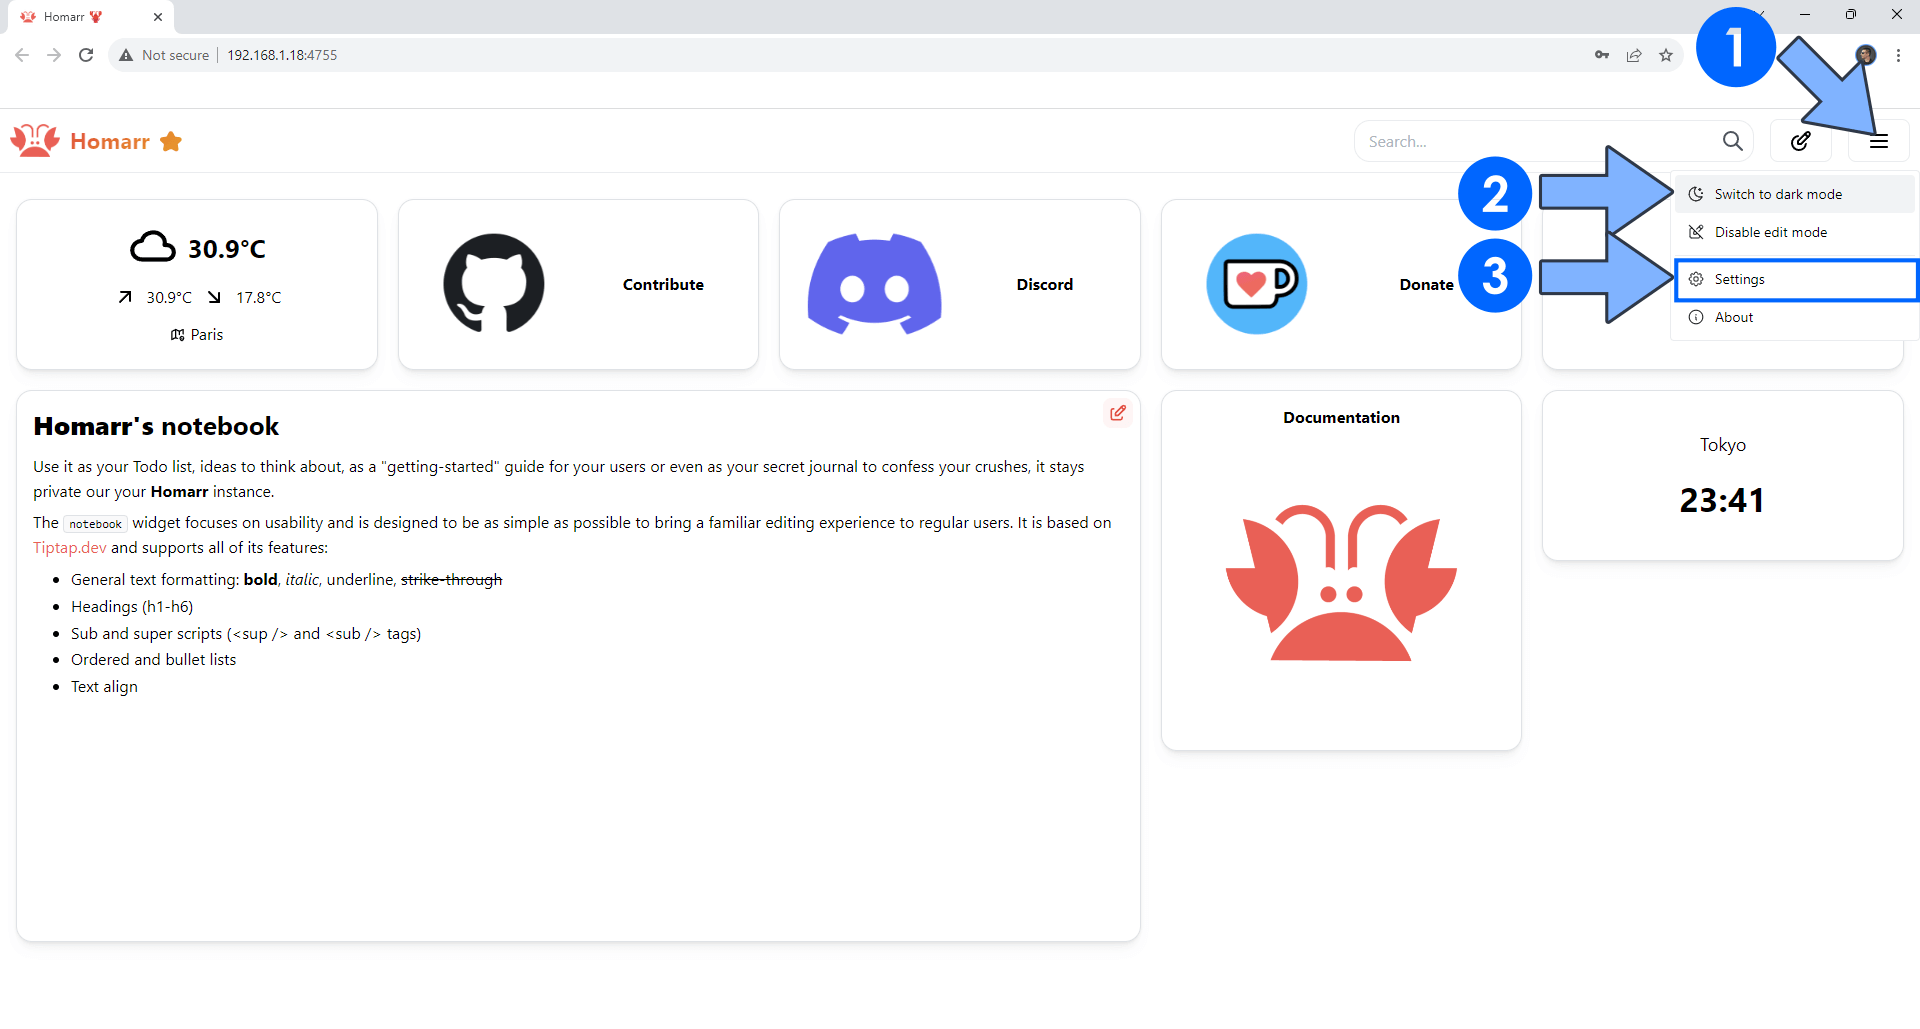Click the weather cloud icon
This screenshot has height=1029, width=1920.
coord(153,247)
